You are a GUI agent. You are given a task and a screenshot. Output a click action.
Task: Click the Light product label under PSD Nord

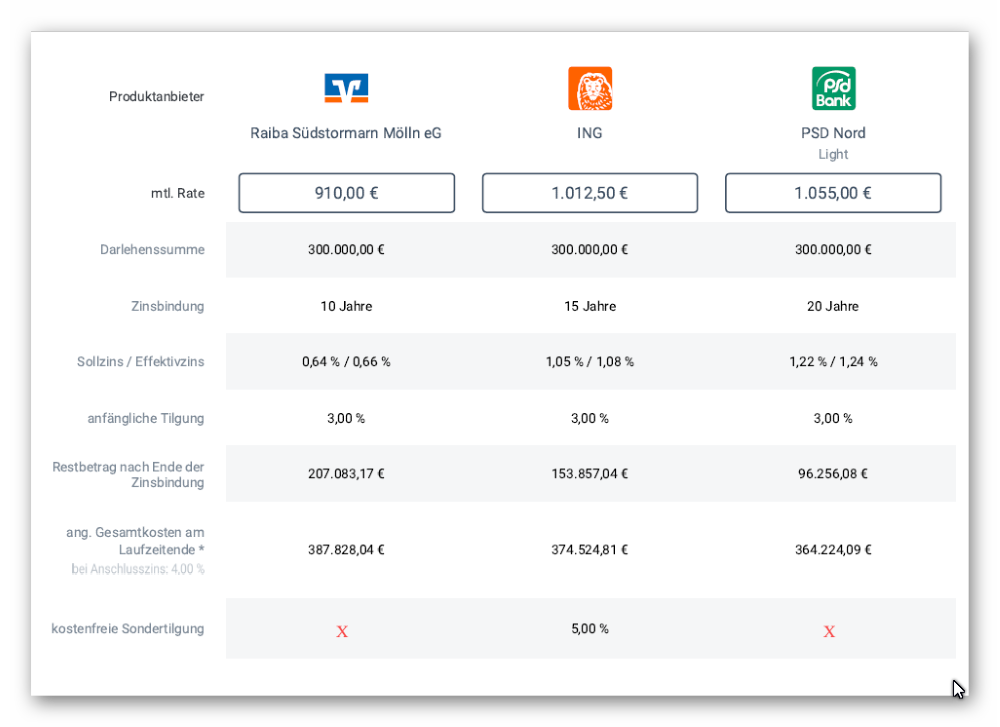point(833,154)
